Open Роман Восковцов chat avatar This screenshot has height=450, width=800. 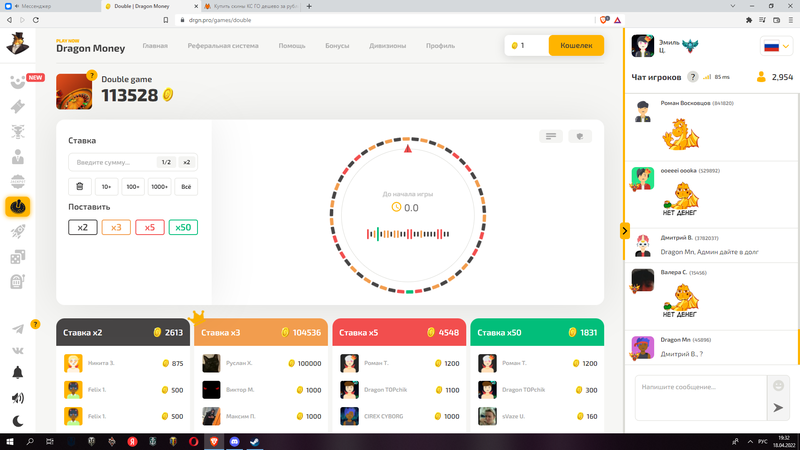(x=642, y=111)
